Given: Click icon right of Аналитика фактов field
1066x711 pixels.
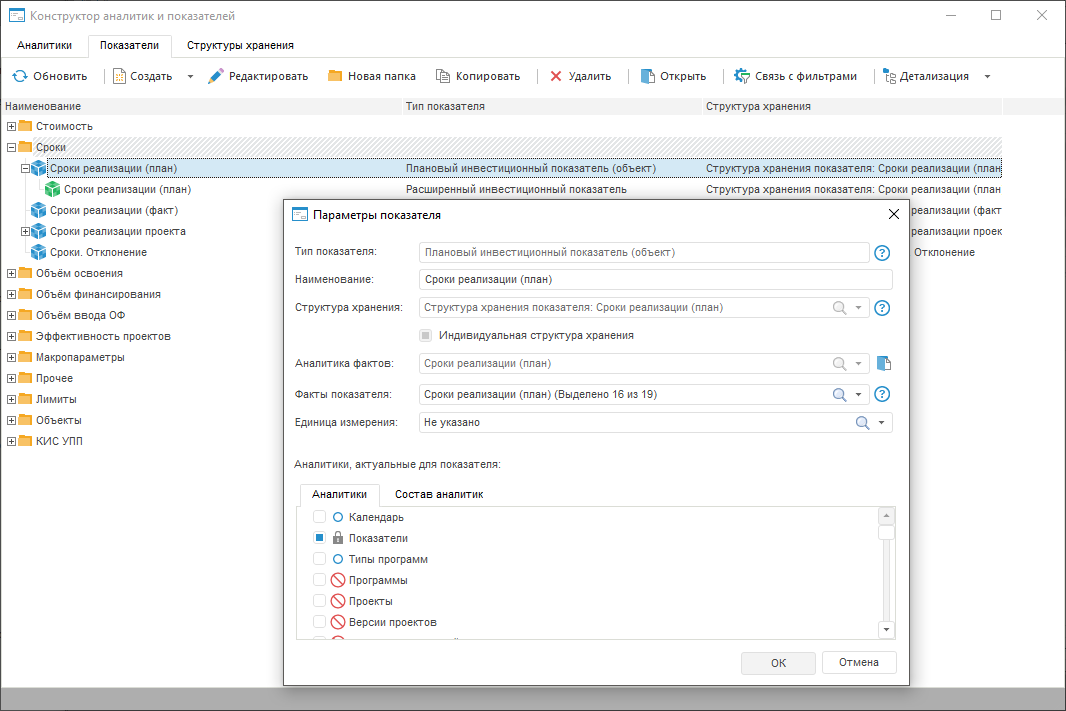Looking at the screenshot, I should (882, 364).
